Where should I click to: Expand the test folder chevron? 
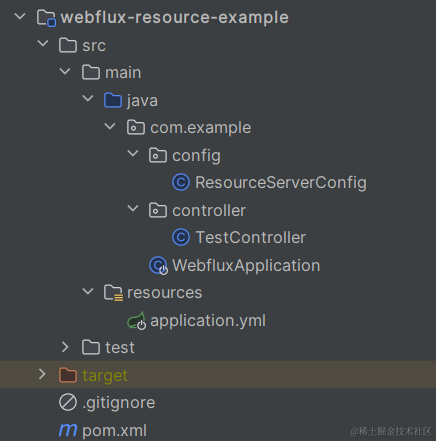[x=65, y=347]
